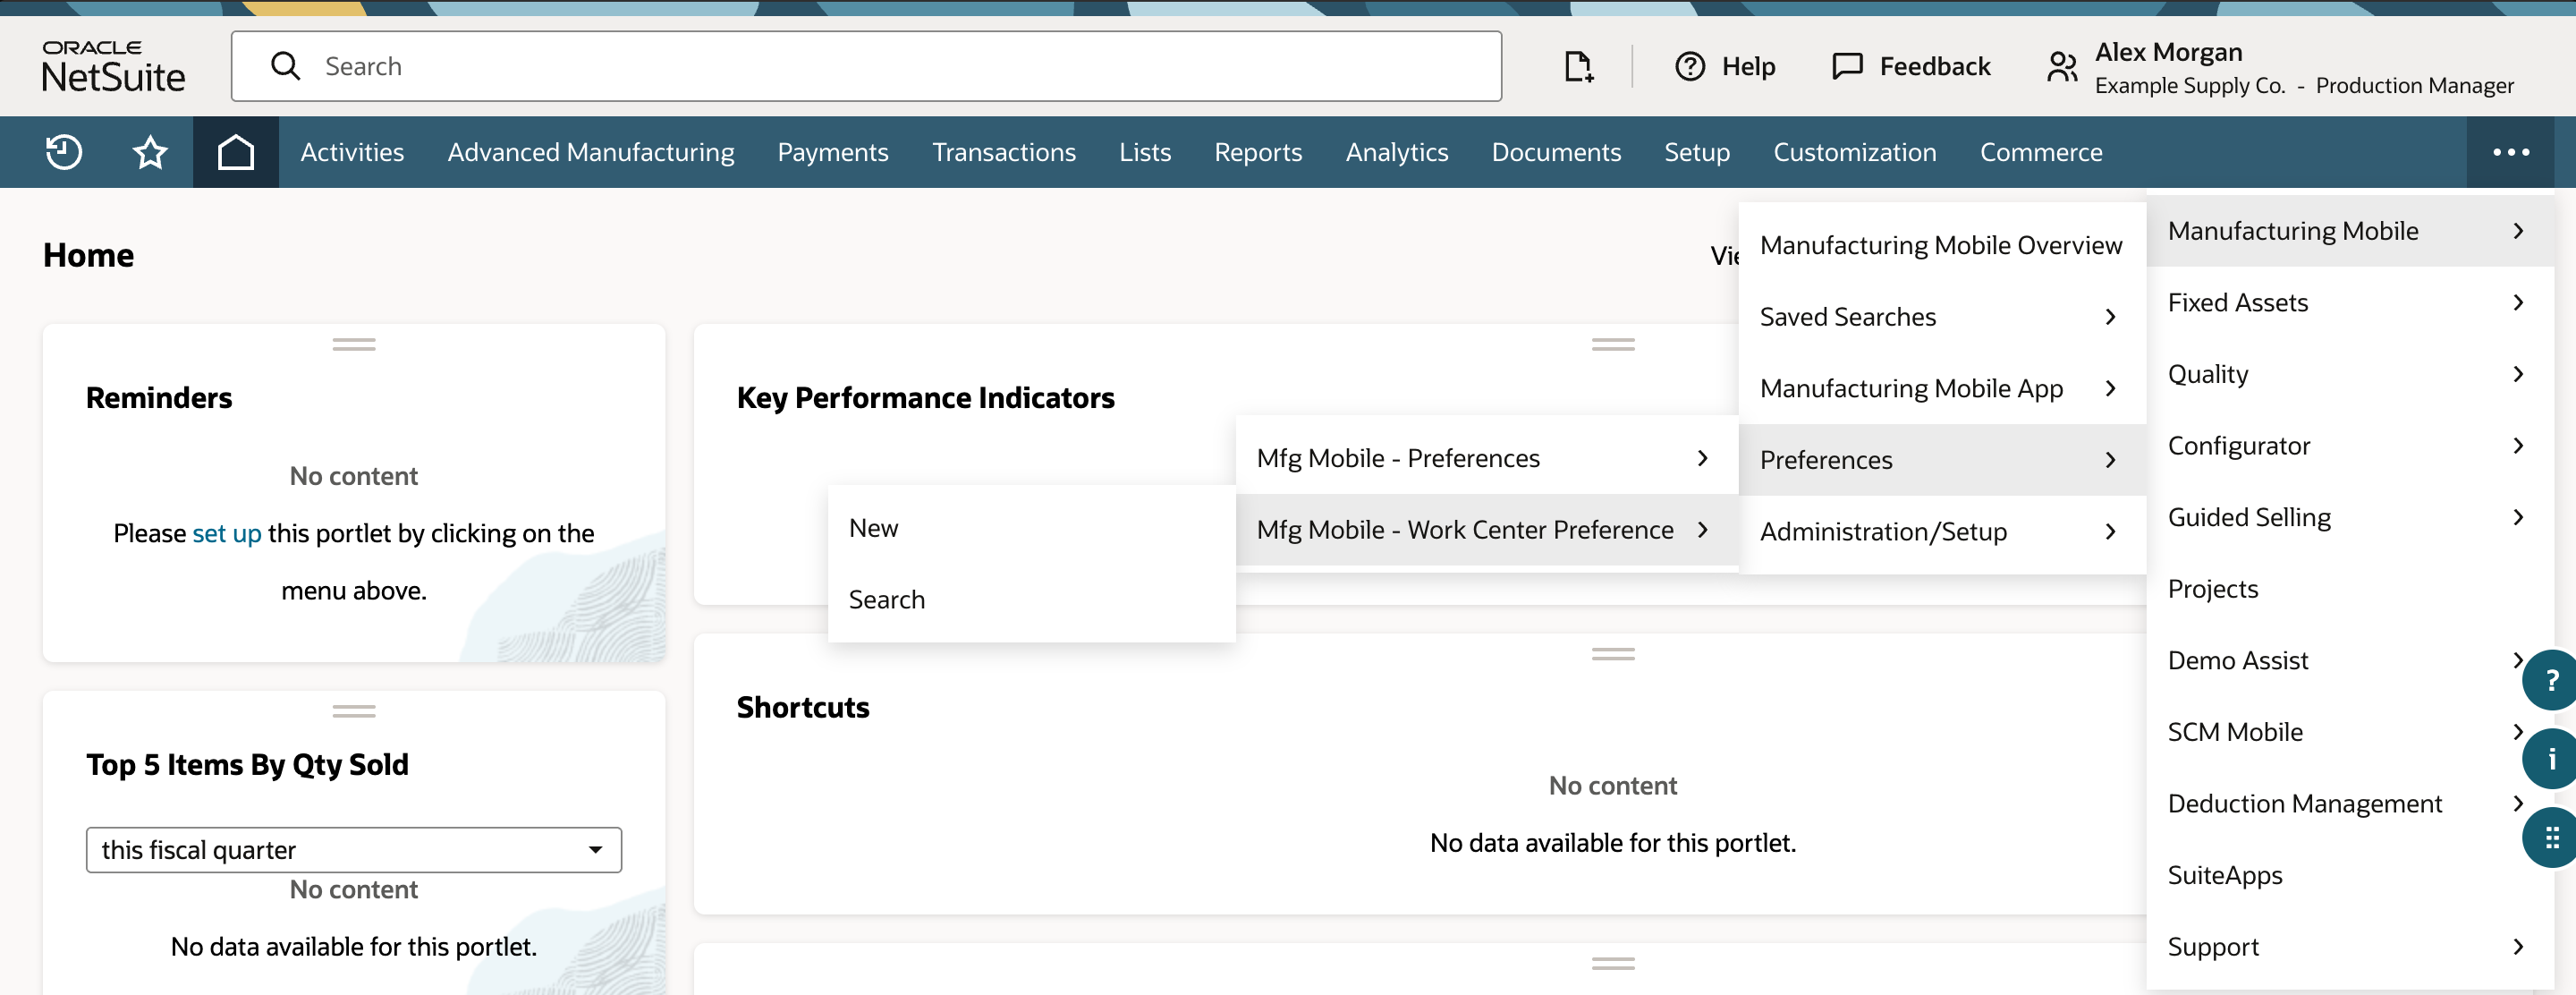This screenshot has width=2576, height=995.
Task: Open the Recent Records history icon
Action: coord(64,152)
